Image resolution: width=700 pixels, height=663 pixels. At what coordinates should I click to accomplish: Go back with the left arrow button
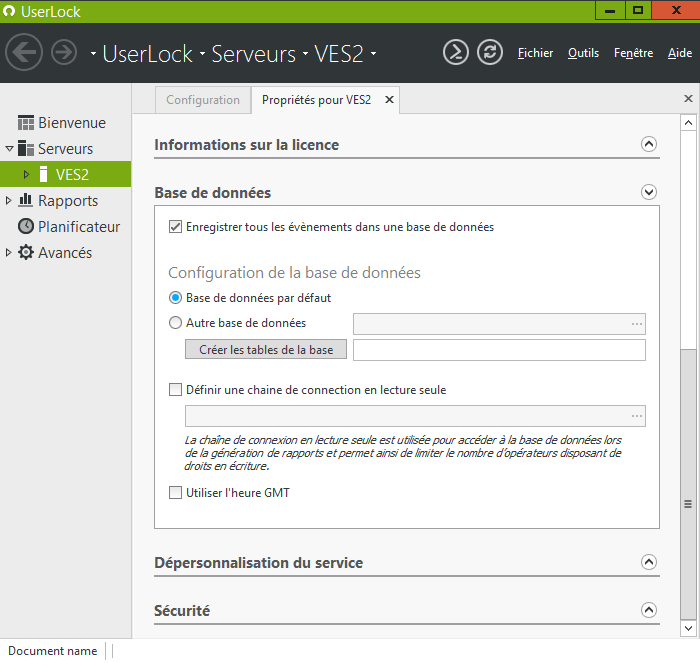click(x=24, y=52)
